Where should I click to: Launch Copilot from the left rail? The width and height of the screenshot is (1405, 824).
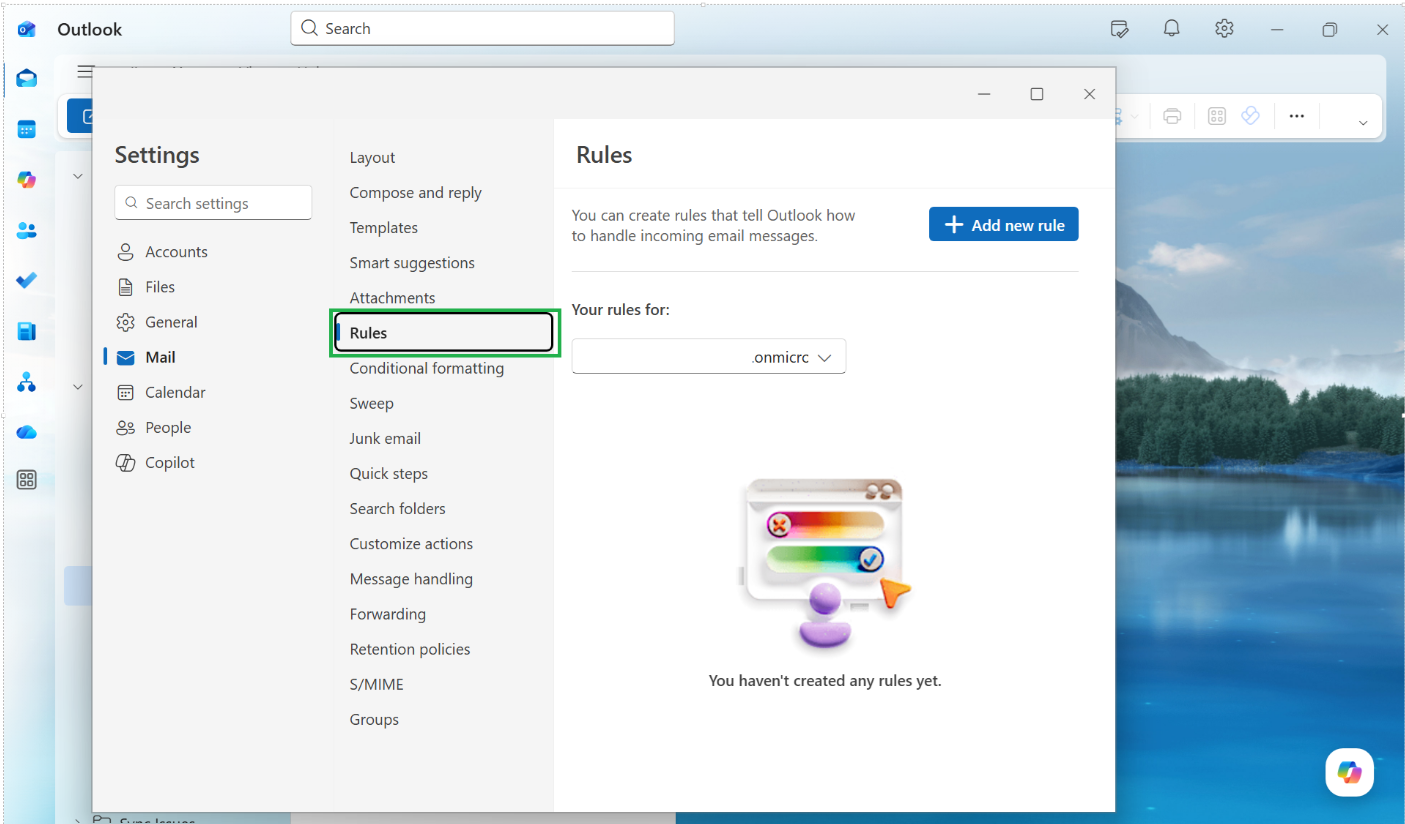(27, 180)
